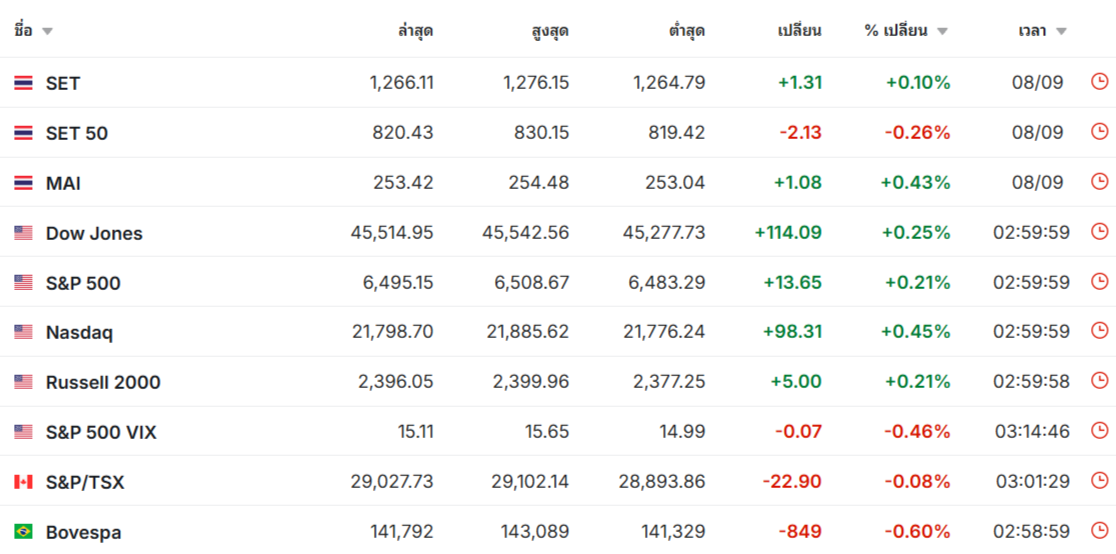
Task: Sort by % เปลี่ยน column arrow
Action: coord(942,31)
